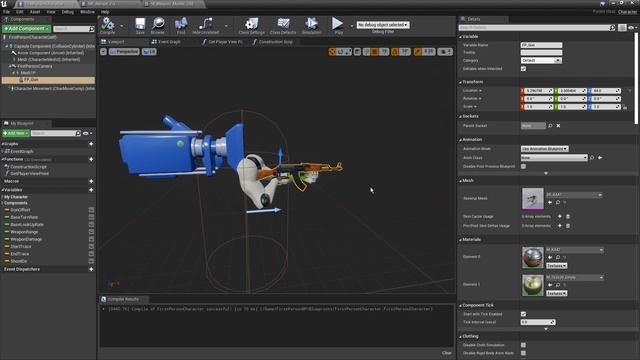The width and height of the screenshot is (640, 360).
Task: Toggle viewport rotation snapping icon
Action: click(x=395, y=52)
